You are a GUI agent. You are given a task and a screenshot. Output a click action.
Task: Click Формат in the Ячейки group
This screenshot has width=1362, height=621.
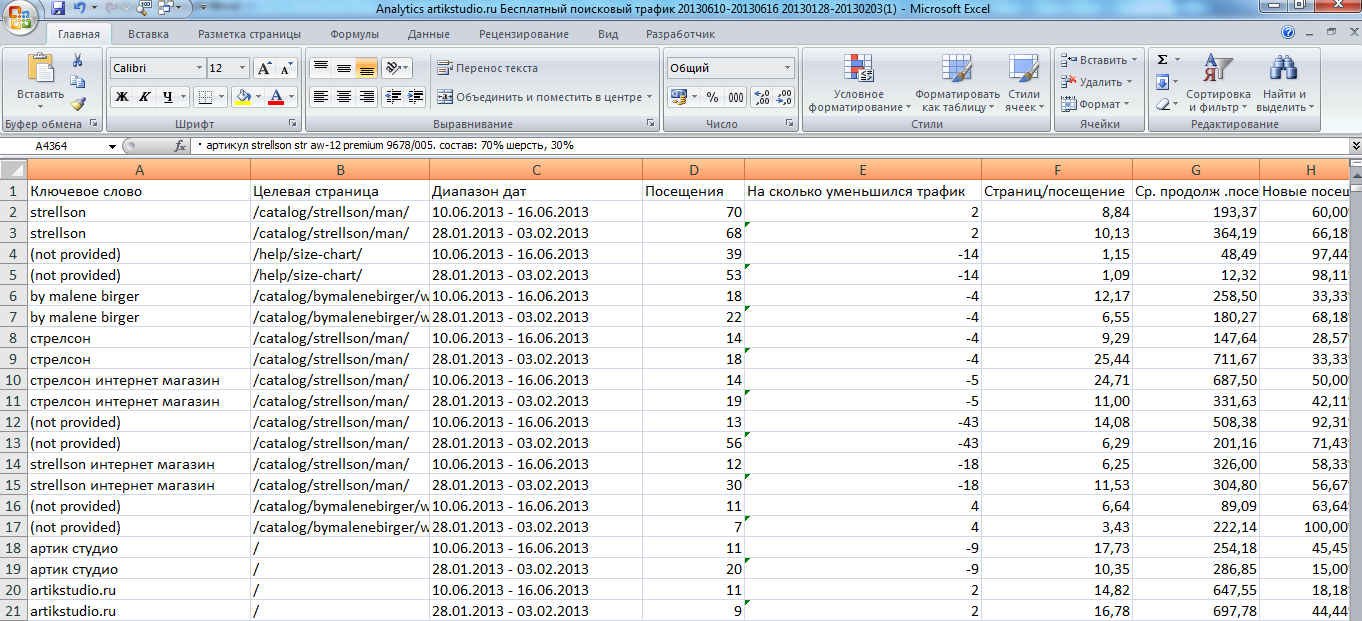coord(1095,104)
